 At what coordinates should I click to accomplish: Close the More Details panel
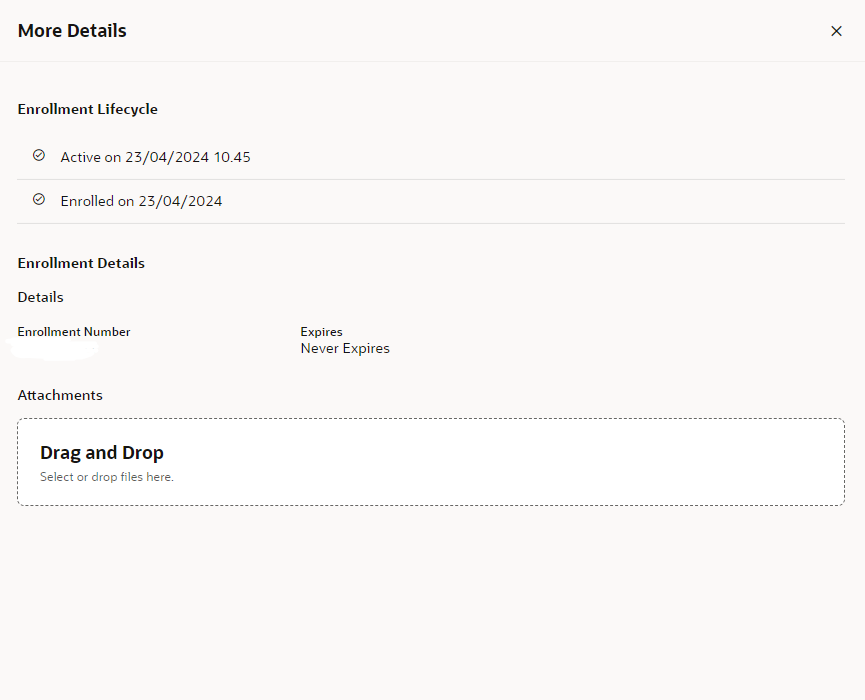(836, 31)
